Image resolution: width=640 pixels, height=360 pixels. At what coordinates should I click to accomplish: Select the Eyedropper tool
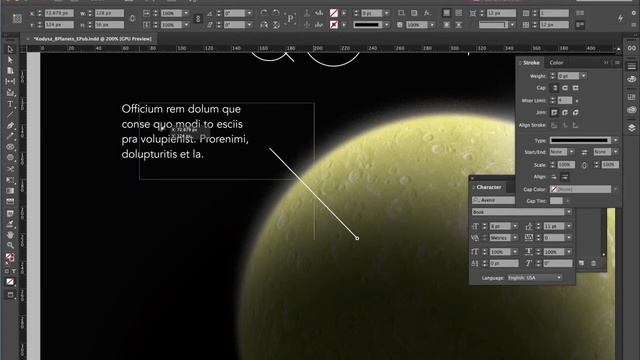pyautogui.click(x=10, y=224)
